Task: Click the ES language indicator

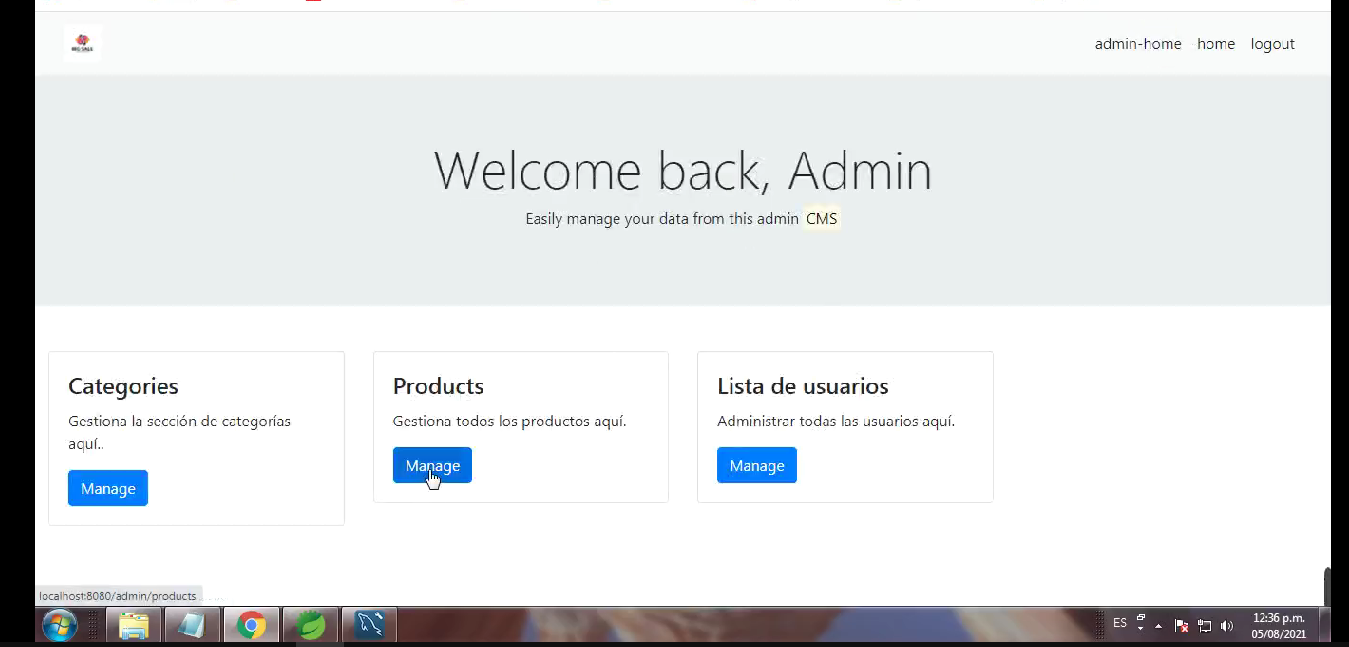Action: (1120, 623)
